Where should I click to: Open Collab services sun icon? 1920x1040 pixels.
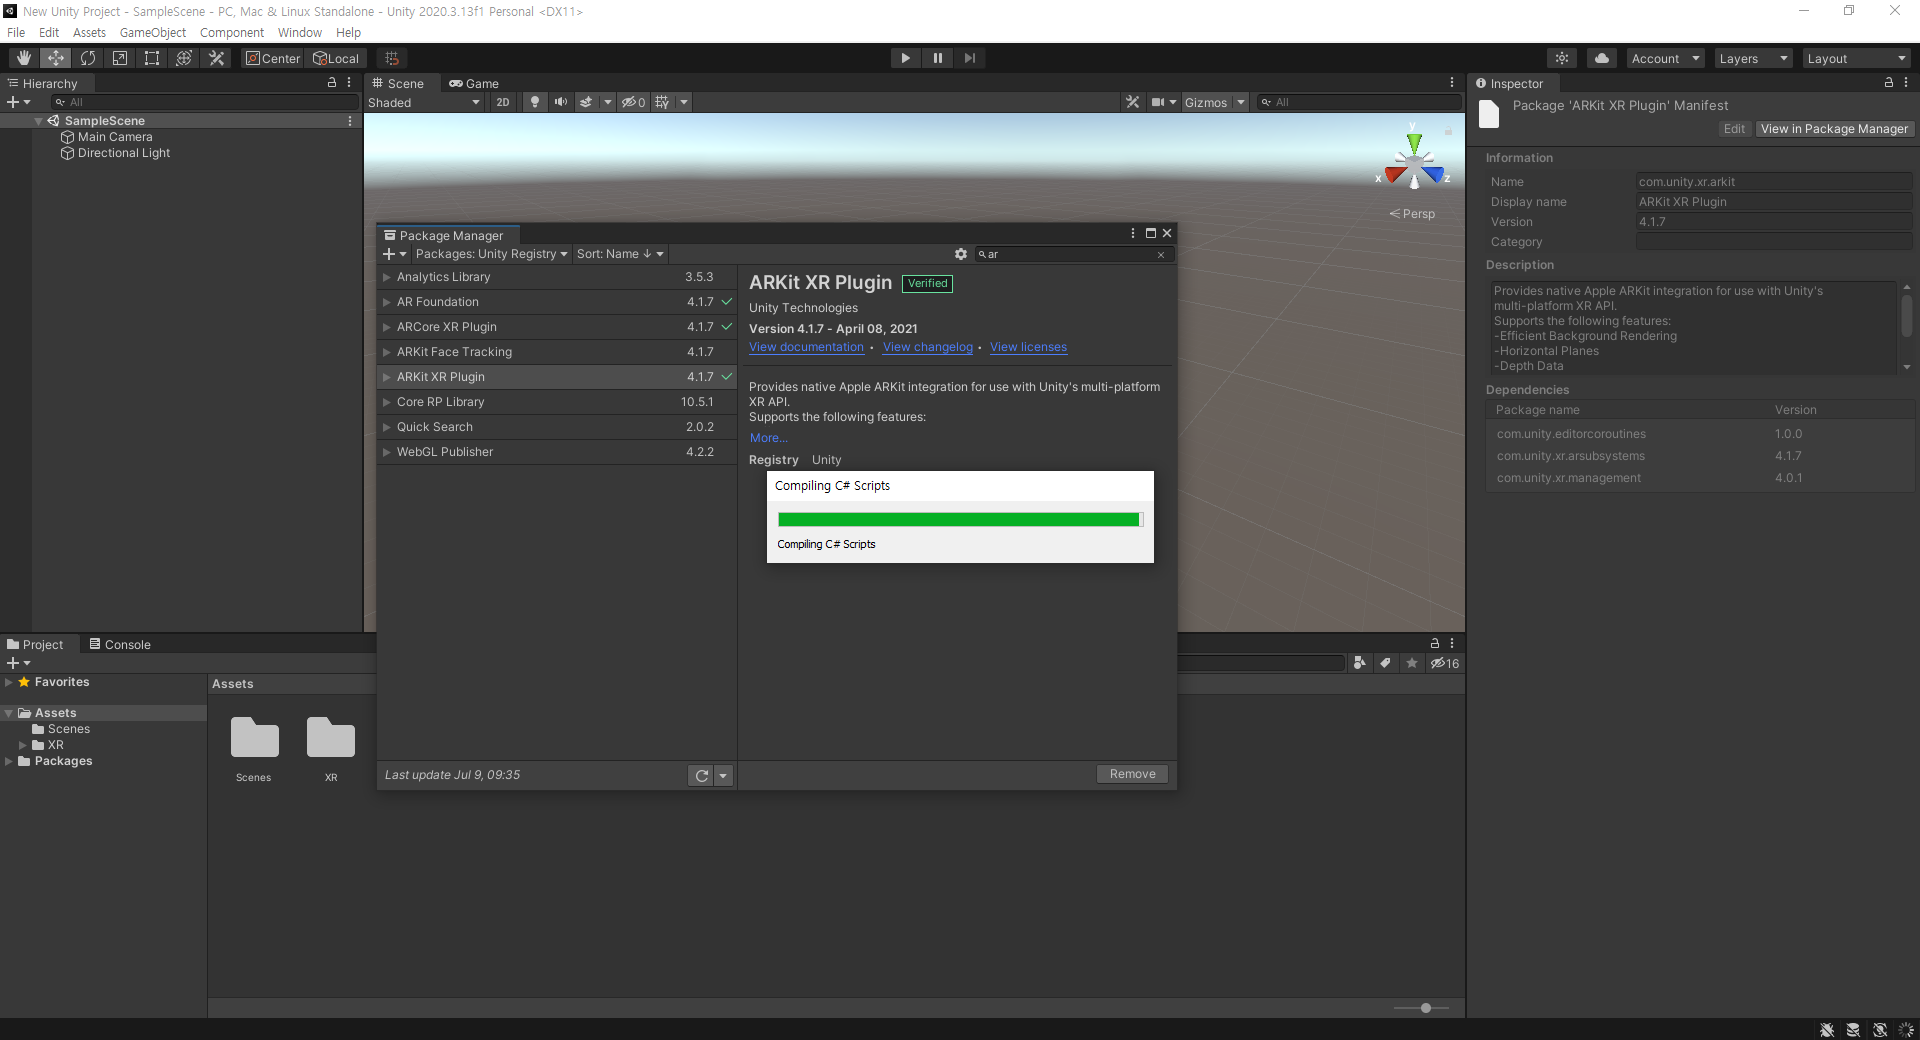(1562, 58)
